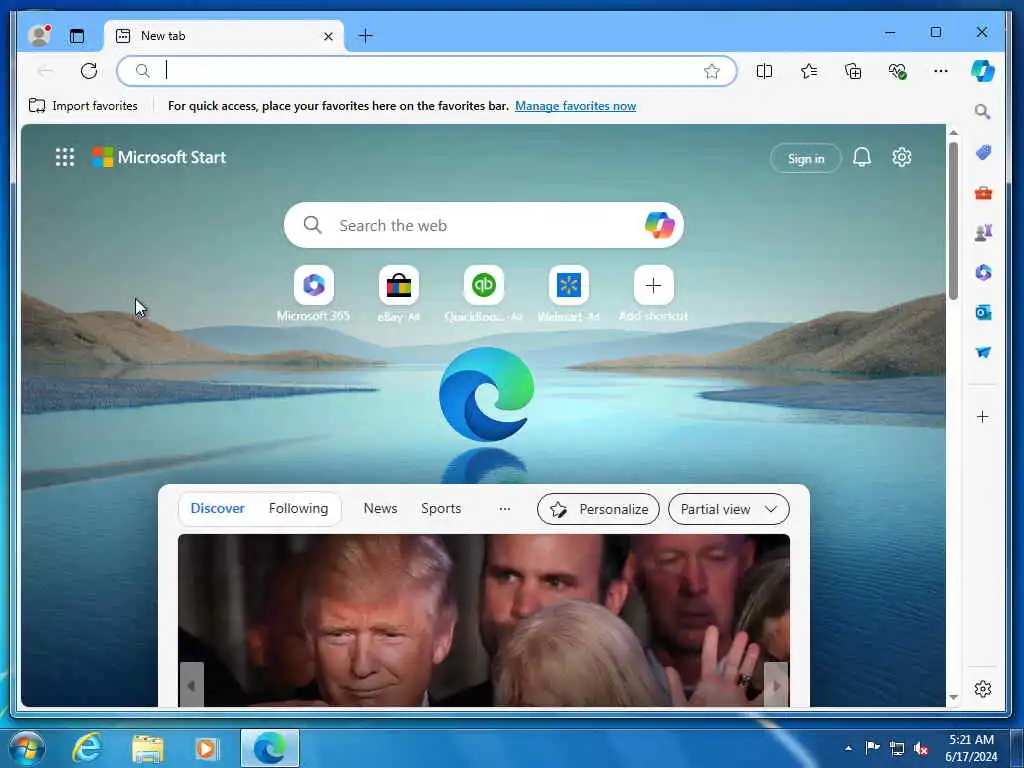Show next story with right arrow

tap(776, 684)
